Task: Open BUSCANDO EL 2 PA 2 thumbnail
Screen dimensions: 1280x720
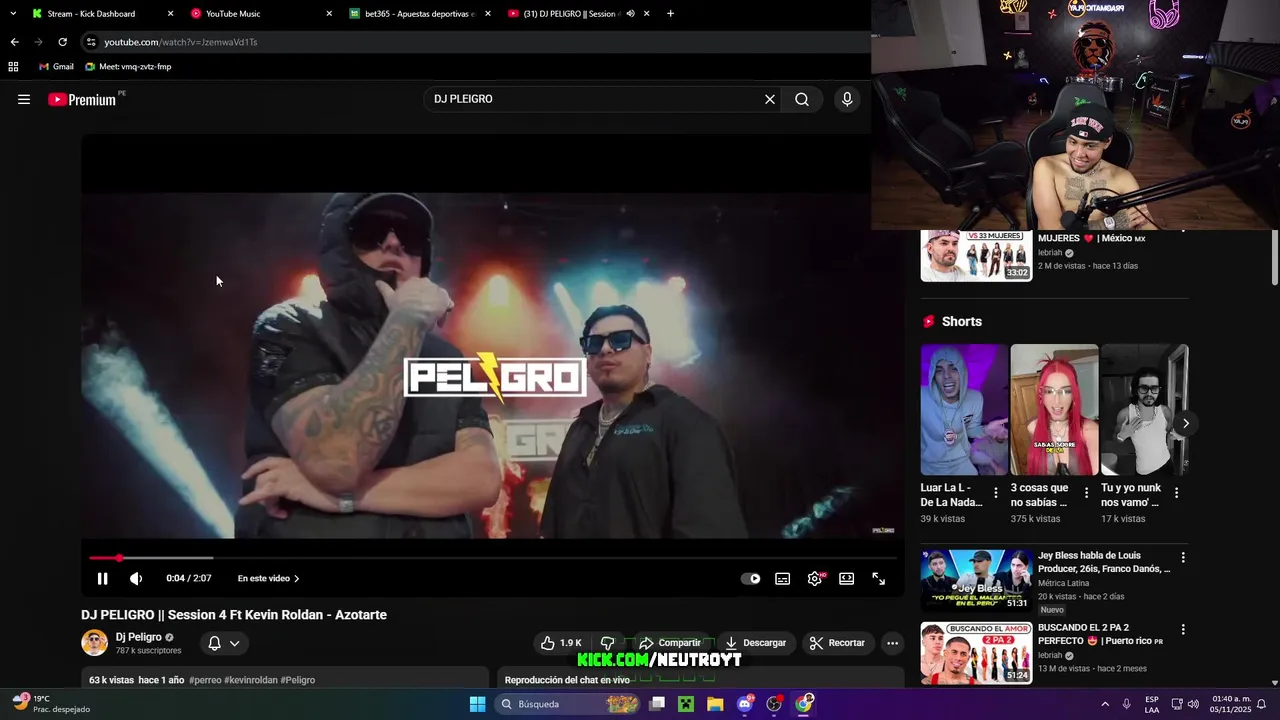Action: click(976, 653)
